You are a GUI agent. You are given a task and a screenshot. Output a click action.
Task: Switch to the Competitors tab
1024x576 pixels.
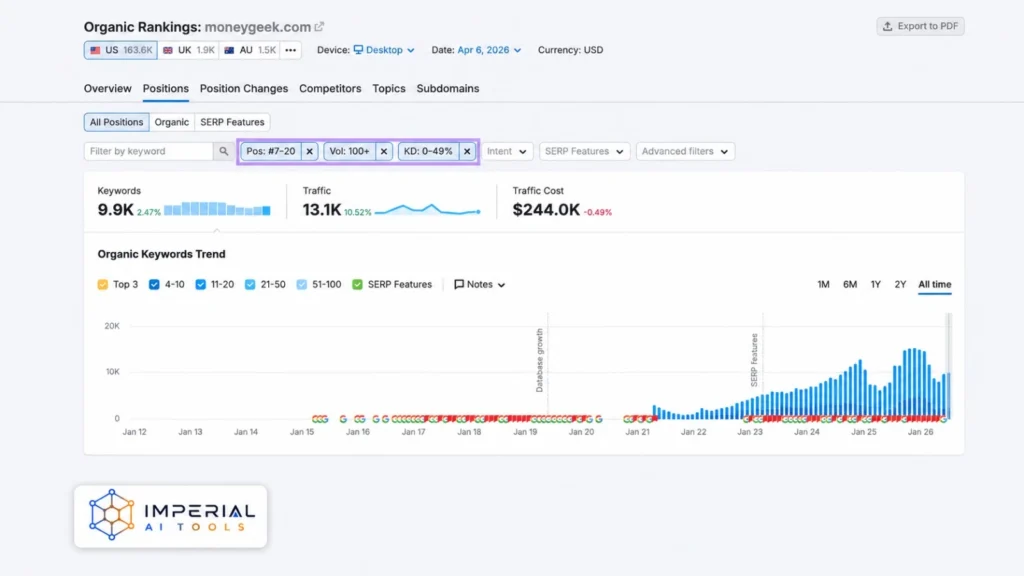click(x=330, y=89)
